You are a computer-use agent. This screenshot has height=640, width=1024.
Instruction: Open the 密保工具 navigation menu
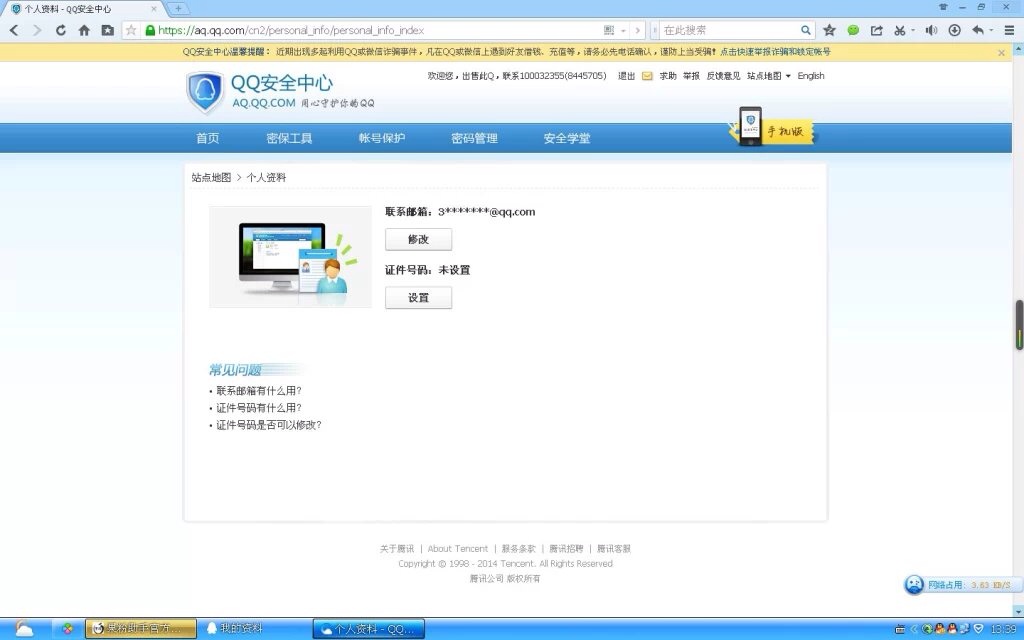click(289, 138)
